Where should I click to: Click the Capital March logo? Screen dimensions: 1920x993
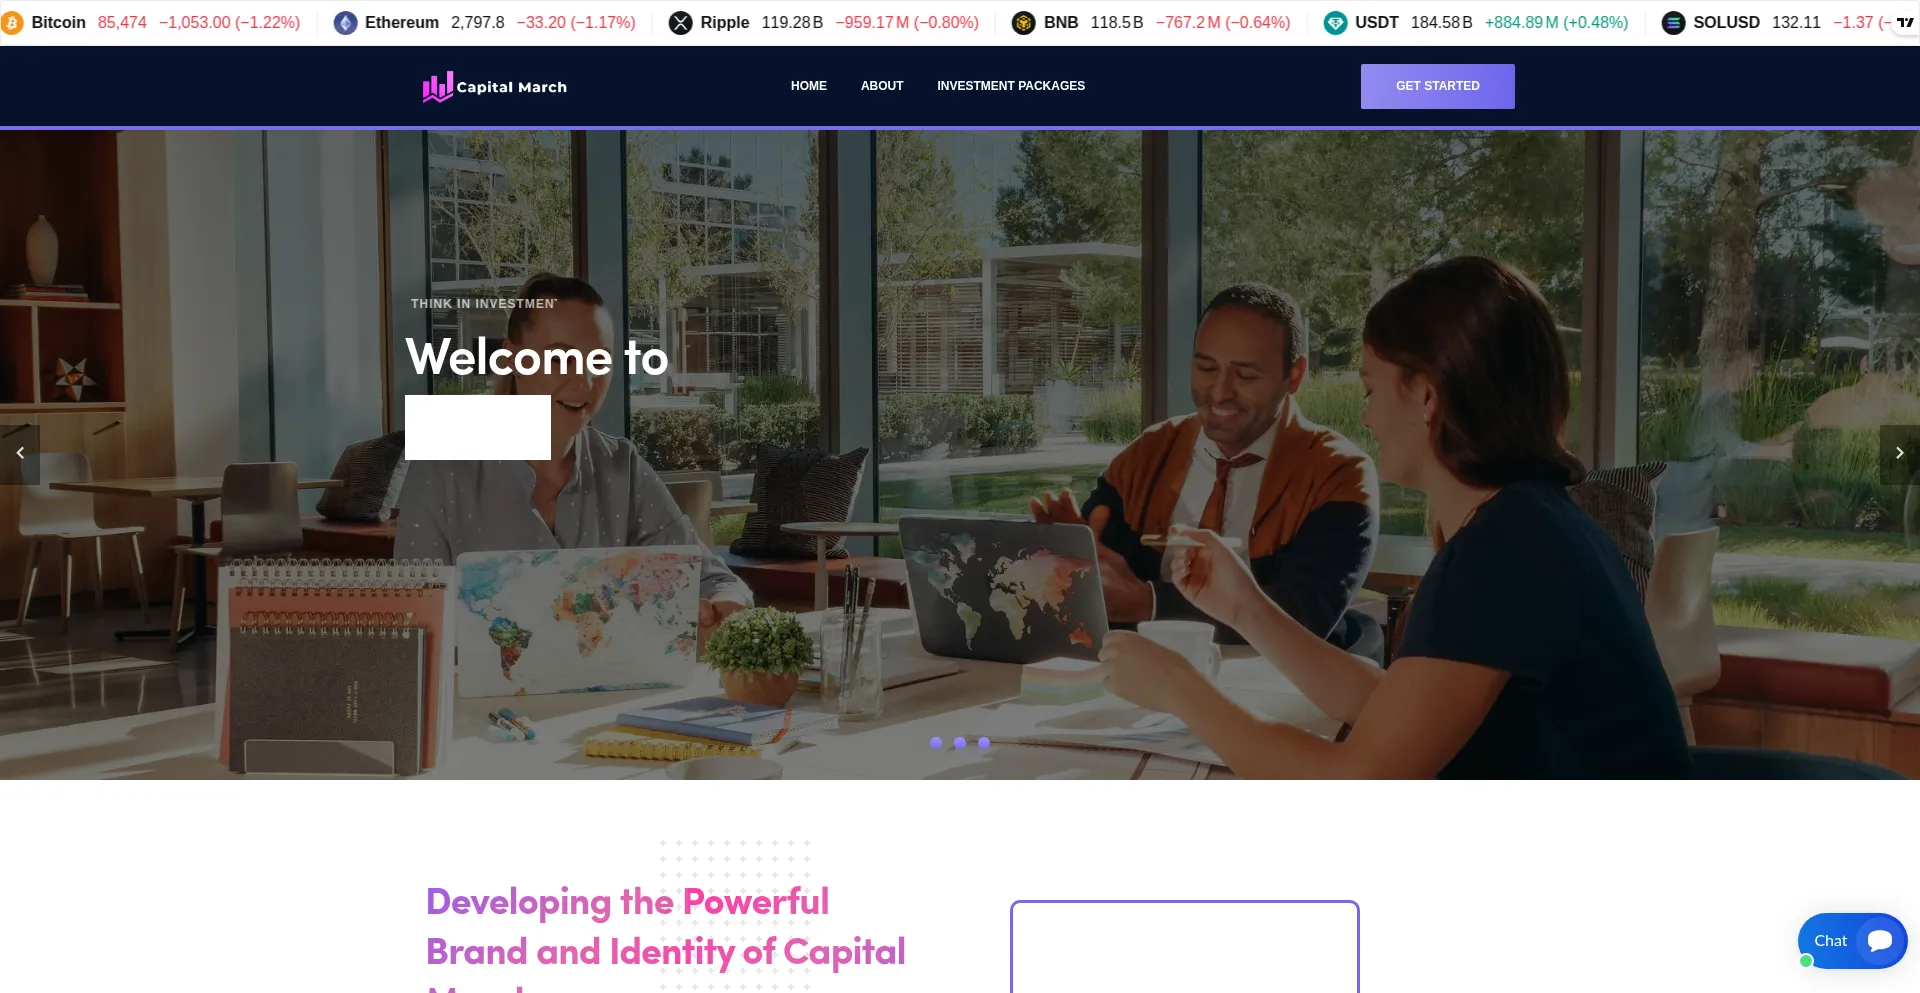[x=495, y=87]
